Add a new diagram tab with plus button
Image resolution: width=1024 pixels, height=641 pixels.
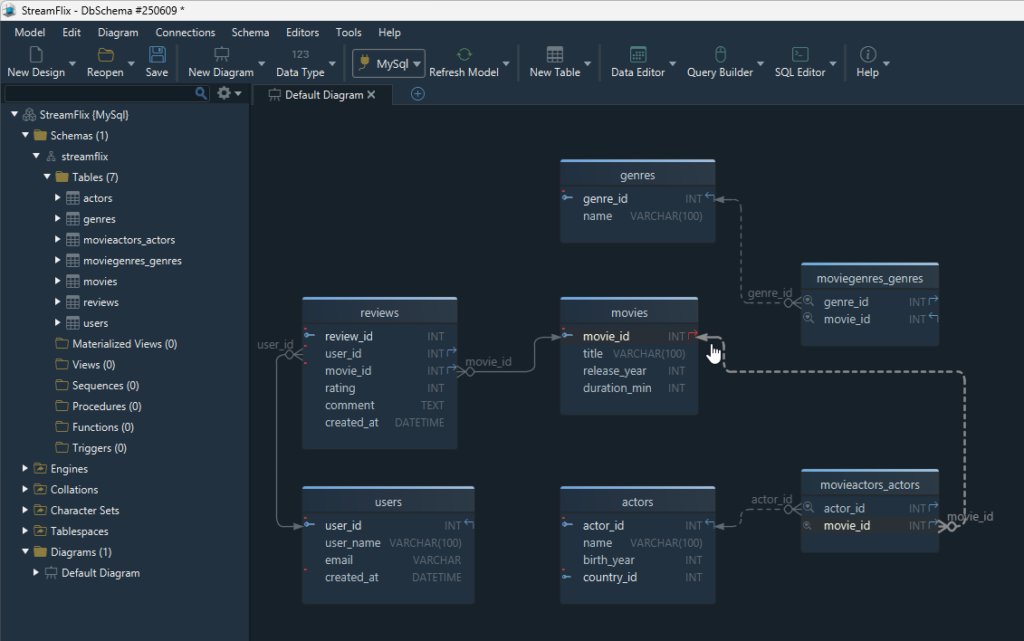pos(418,94)
